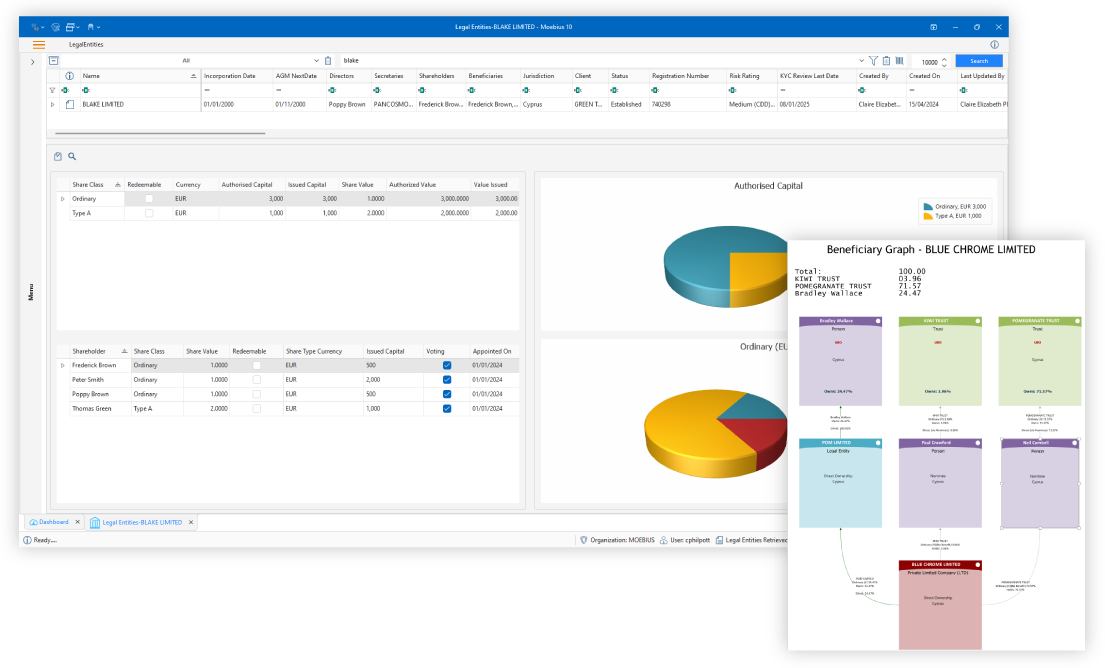Select the Legal Entities-BLAKE LIMITED tab

142,523
